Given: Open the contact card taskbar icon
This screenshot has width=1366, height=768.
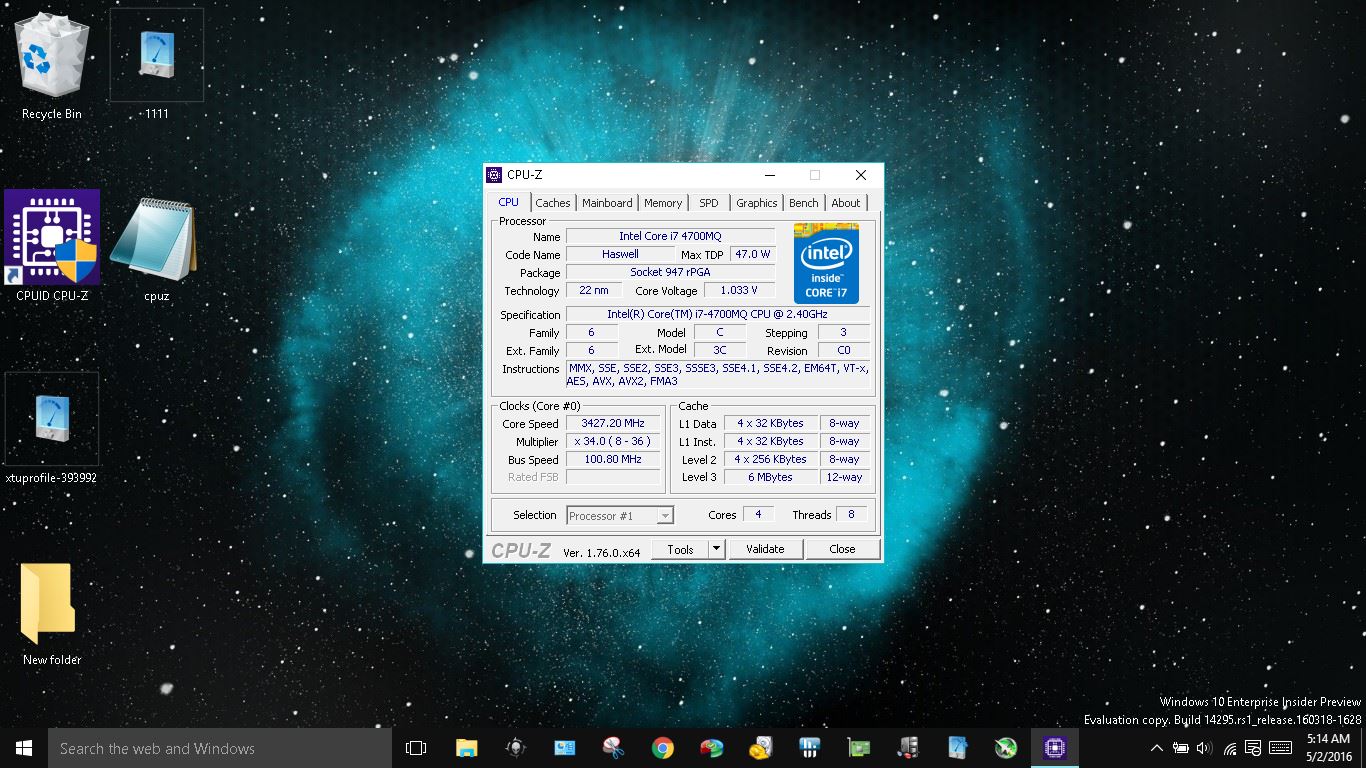Looking at the screenshot, I should pyautogui.click(x=564, y=748).
